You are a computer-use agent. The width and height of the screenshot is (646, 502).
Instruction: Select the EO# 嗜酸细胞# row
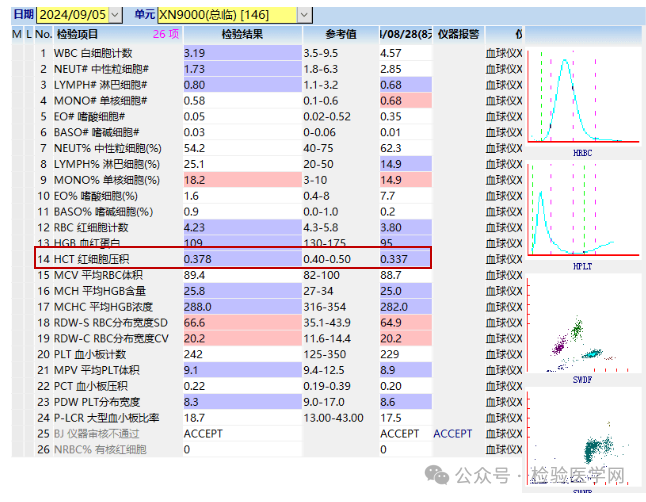click(x=268, y=117)
